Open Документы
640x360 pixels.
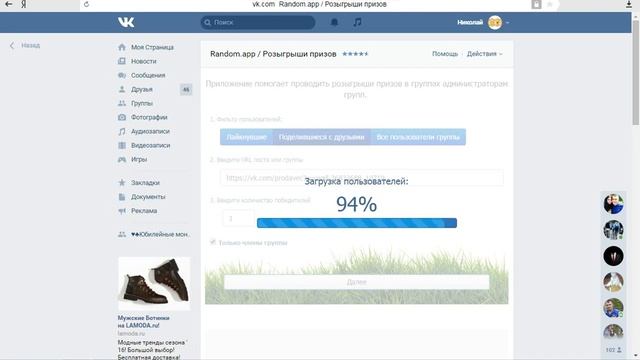click(x=148, y=197)
